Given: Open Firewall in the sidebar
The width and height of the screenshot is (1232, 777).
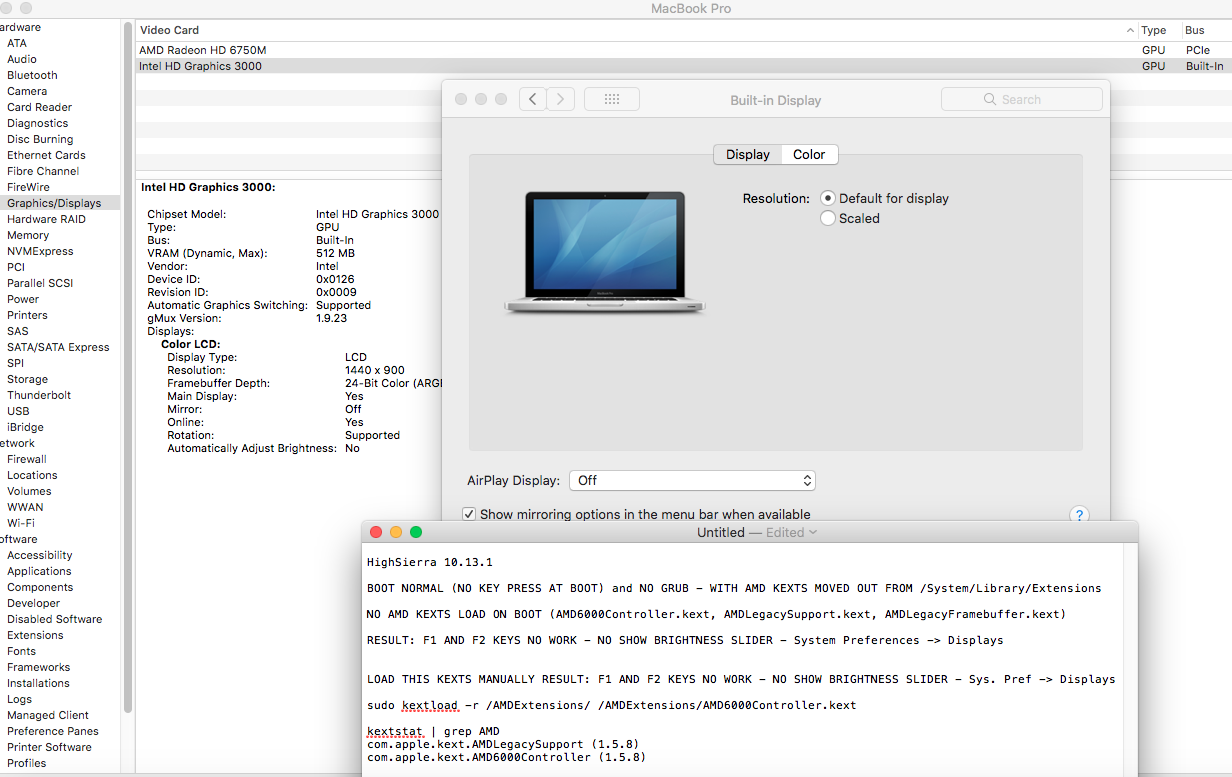Looking at the screenshot, I should (x=27, y=459).
